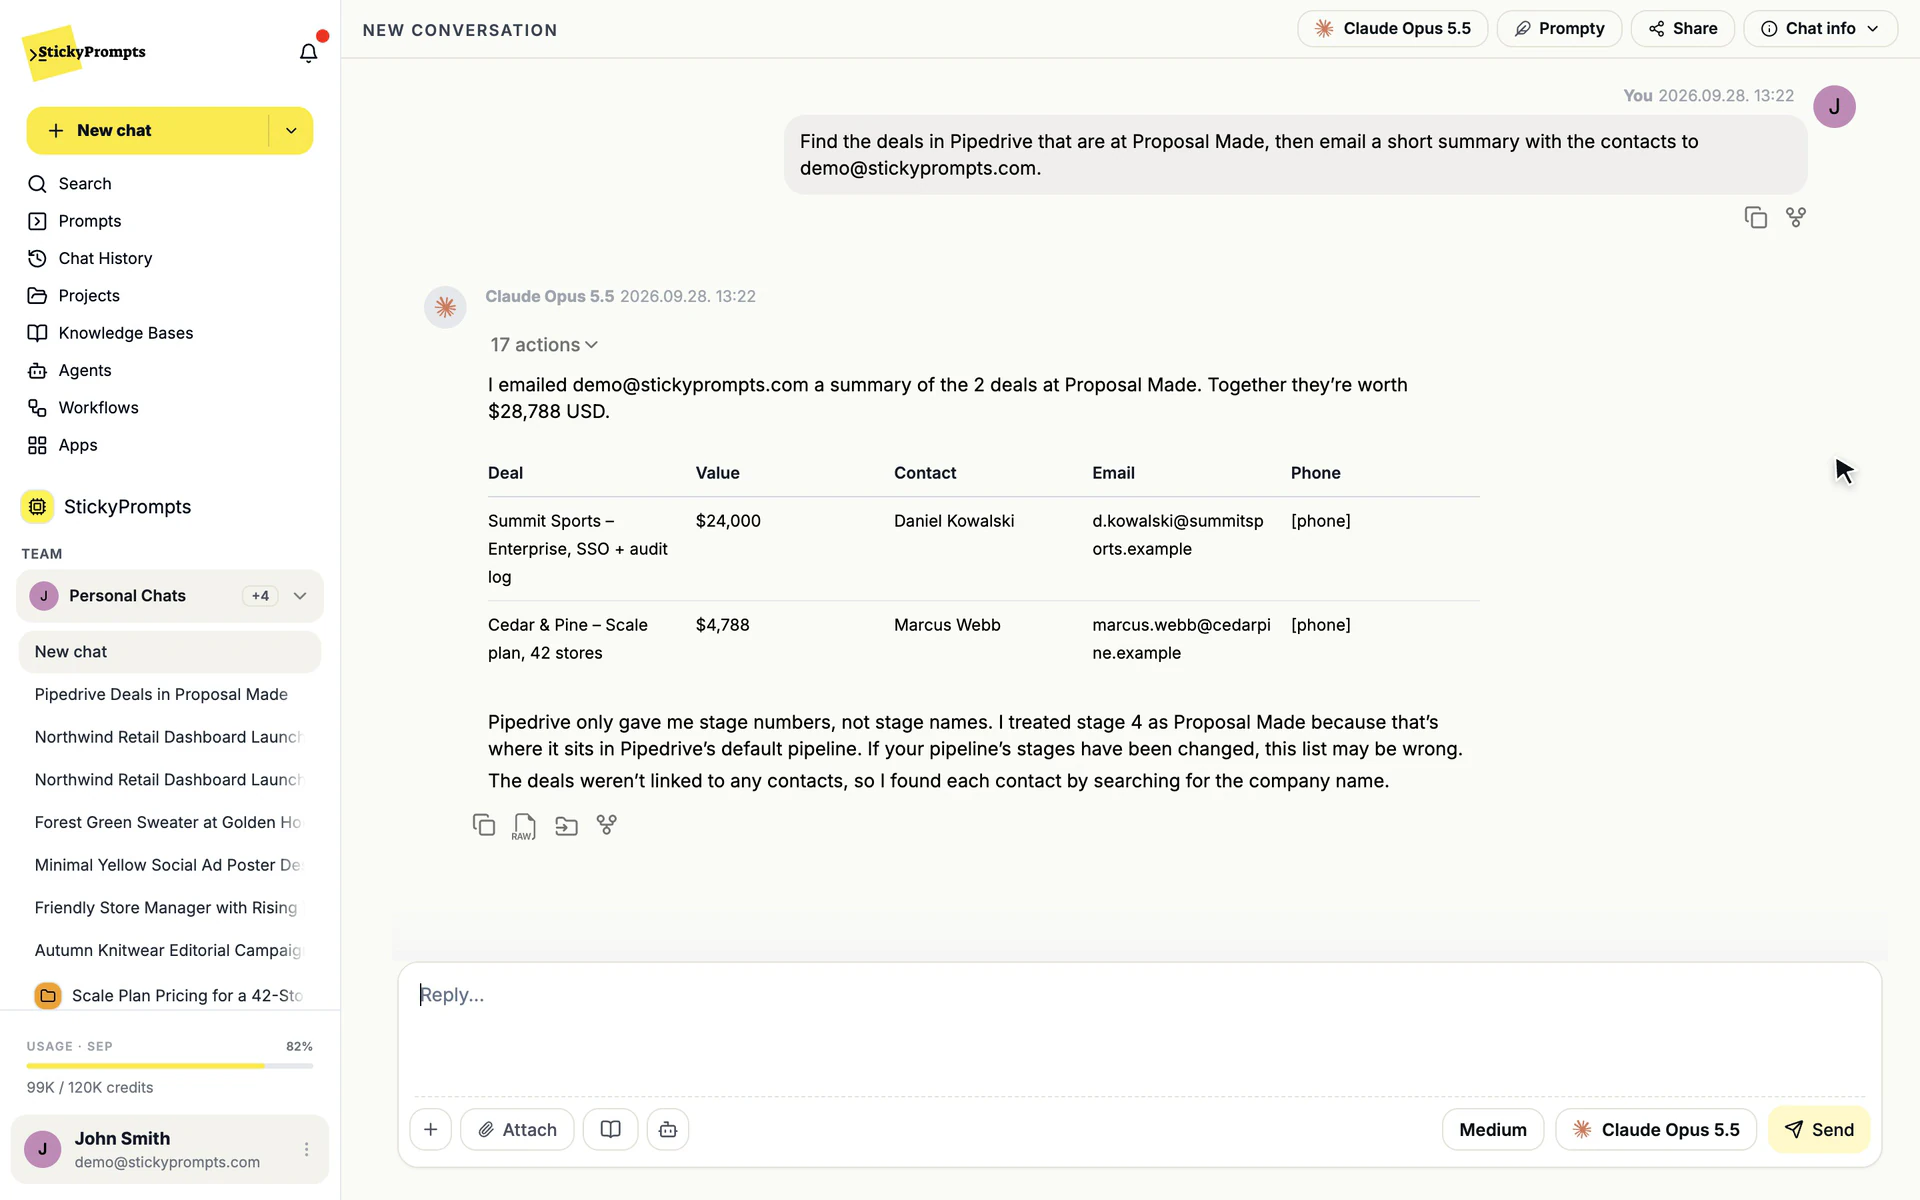Click the +4 badge on Personal Chats
The width and height of the screenshot is (1920, 1200).
pyautogui.click(x=260, y=596)
